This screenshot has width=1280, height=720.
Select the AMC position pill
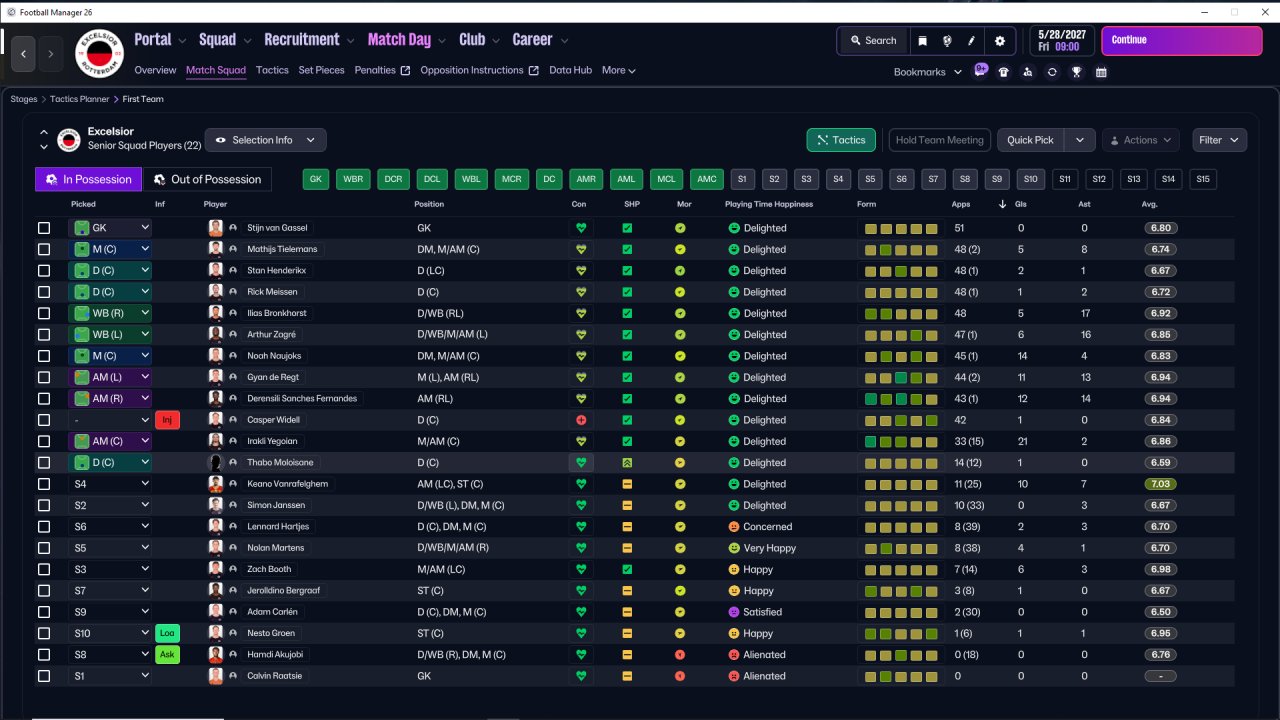707,179
